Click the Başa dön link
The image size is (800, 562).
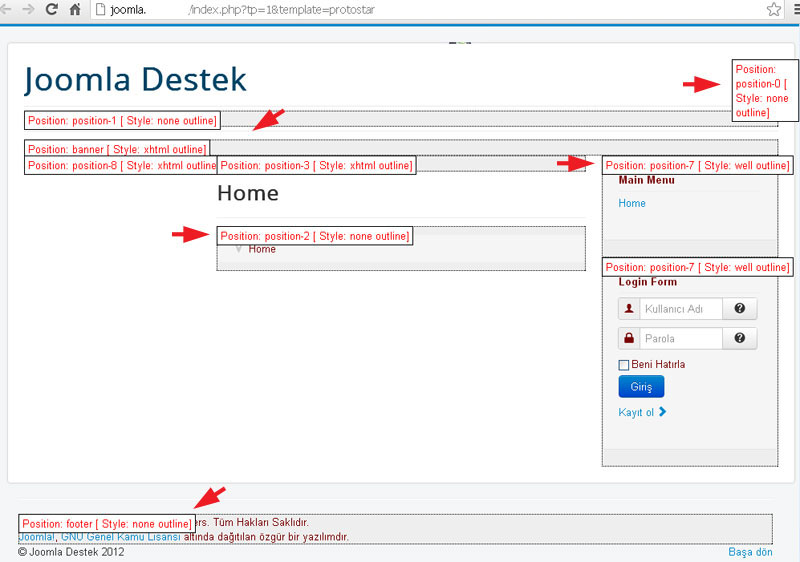(x=750, y=552)
